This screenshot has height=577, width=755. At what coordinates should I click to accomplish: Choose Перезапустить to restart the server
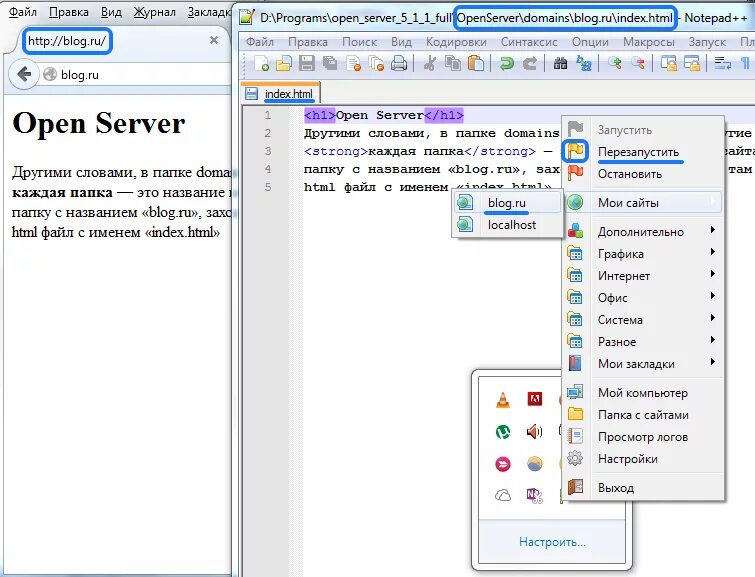tap(643, 152)
